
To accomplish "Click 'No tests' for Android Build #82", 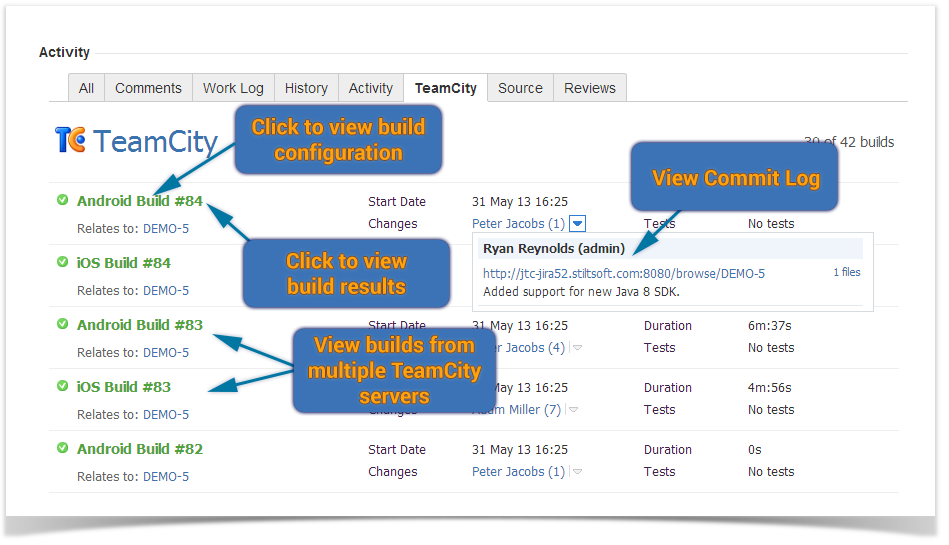I will [770, 472].
